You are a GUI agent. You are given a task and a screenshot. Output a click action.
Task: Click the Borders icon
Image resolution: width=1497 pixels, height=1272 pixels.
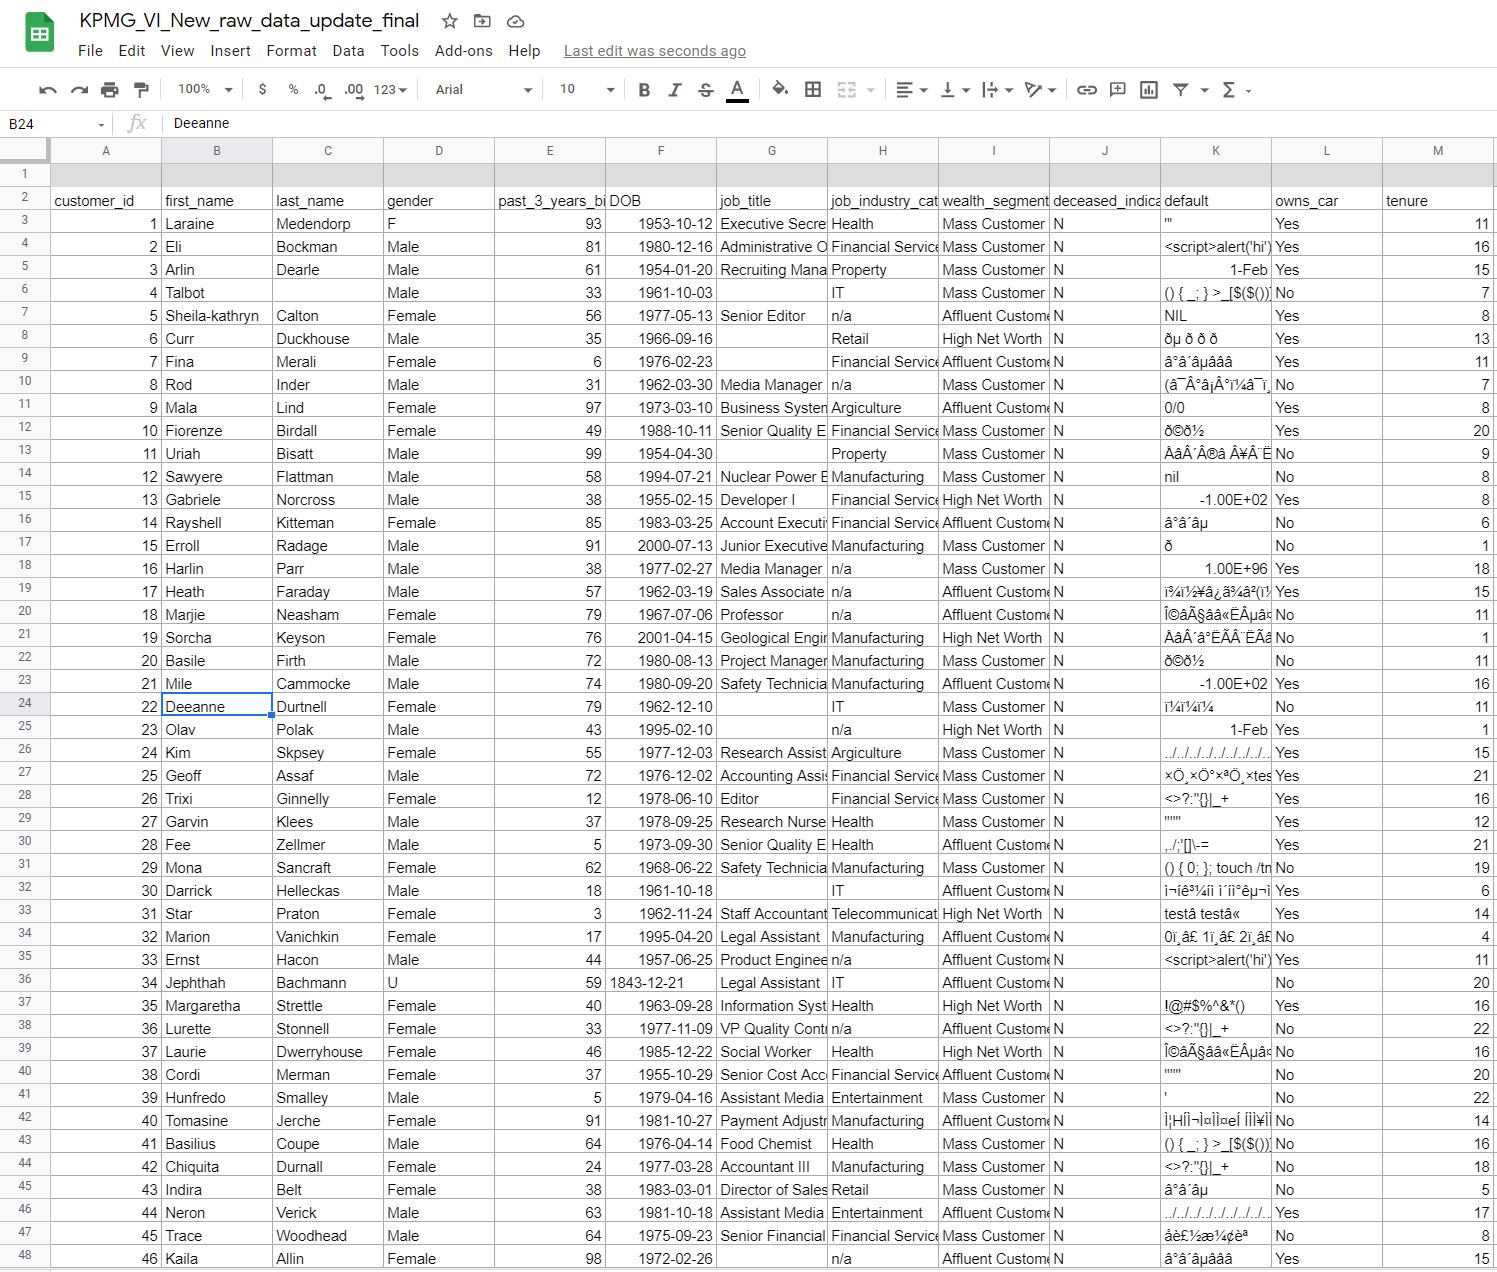click(811, 89)
